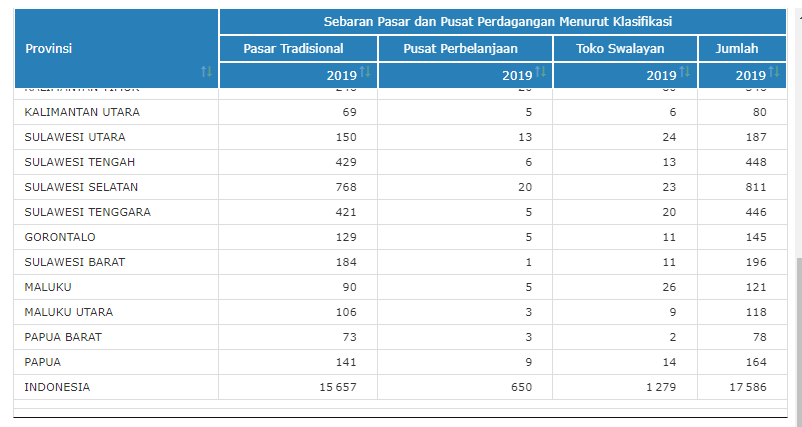This screenshot has height=427, width=802.
Task: Sort by Toko Swalayan 2019 arrows
Action: pos(685,72)
